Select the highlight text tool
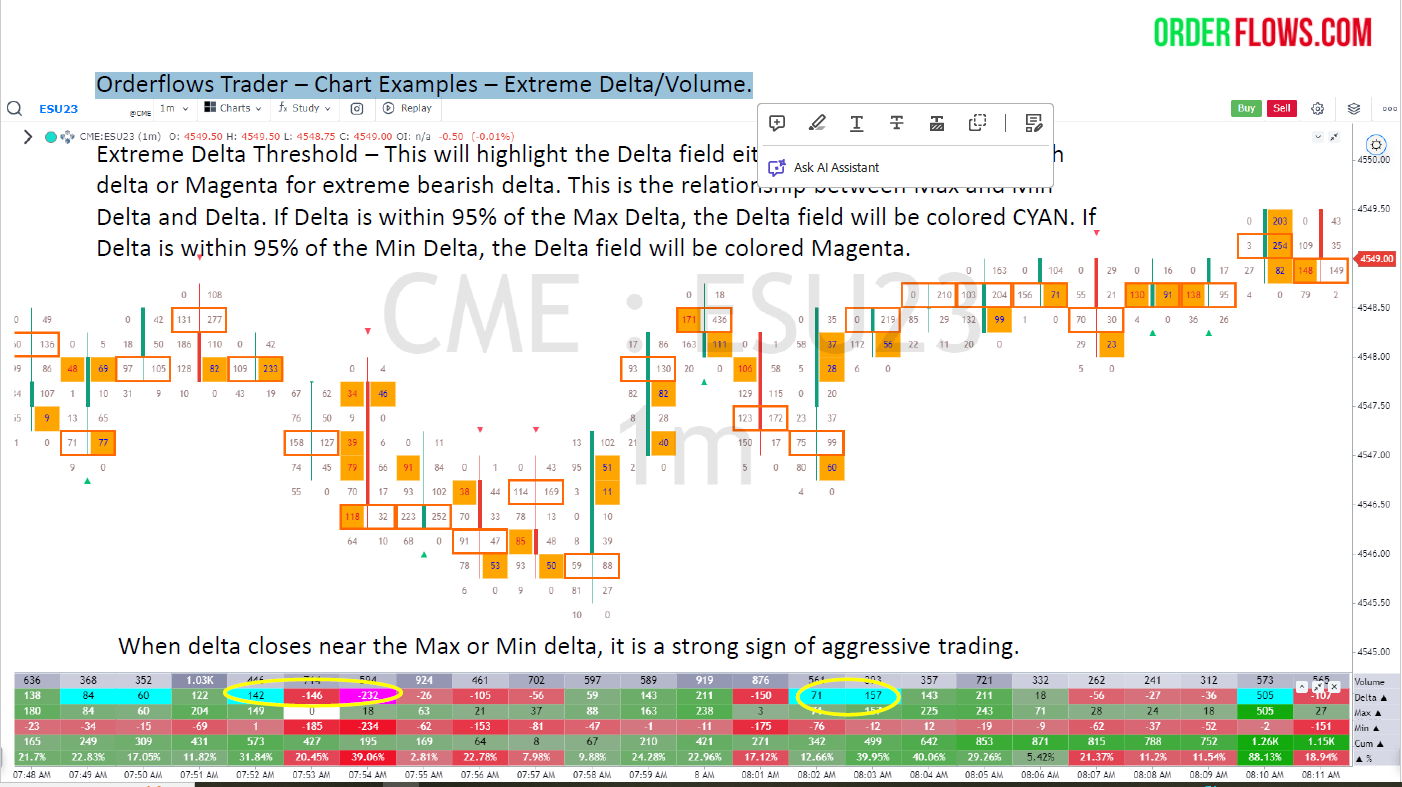 [x=817, y=123]
